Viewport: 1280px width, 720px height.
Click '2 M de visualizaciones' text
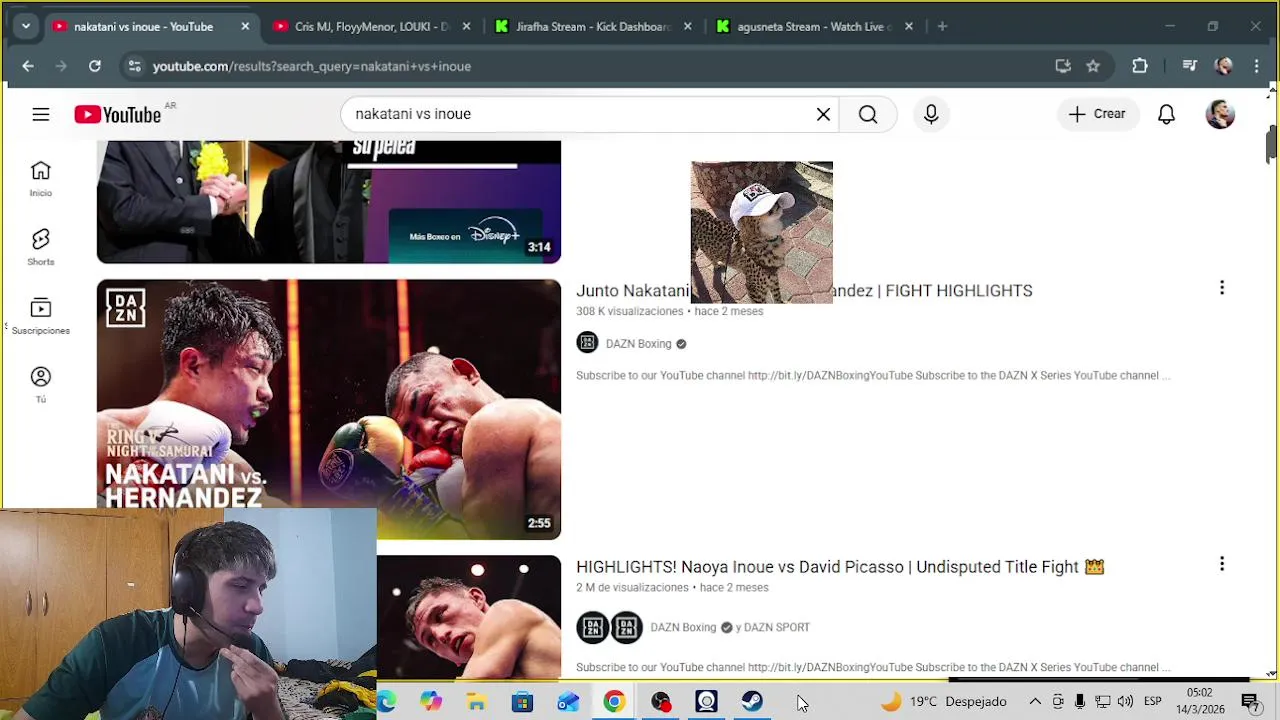[632, 587]
